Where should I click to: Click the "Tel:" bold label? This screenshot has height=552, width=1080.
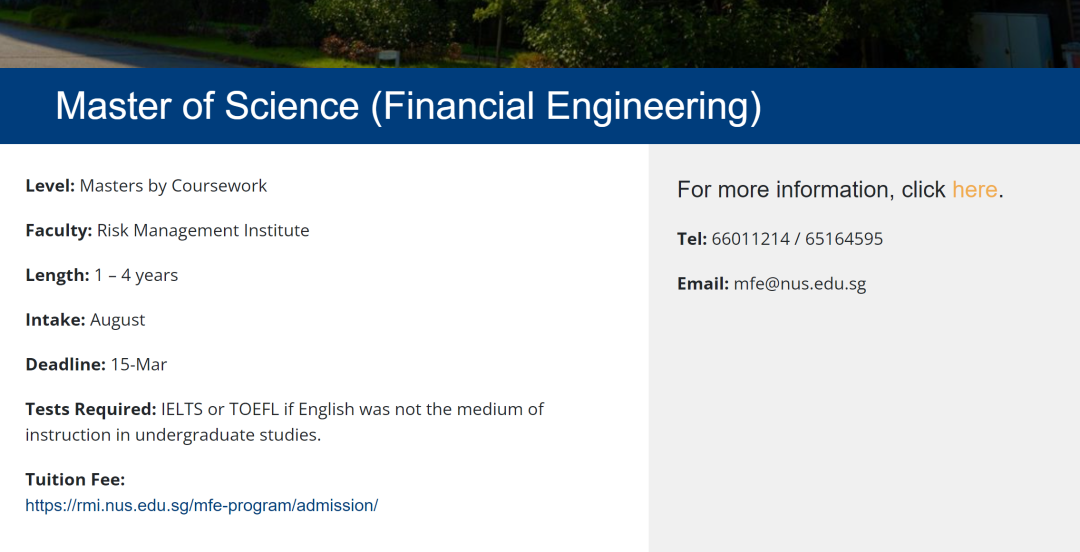pyautogui.click(x=692, y=238)
